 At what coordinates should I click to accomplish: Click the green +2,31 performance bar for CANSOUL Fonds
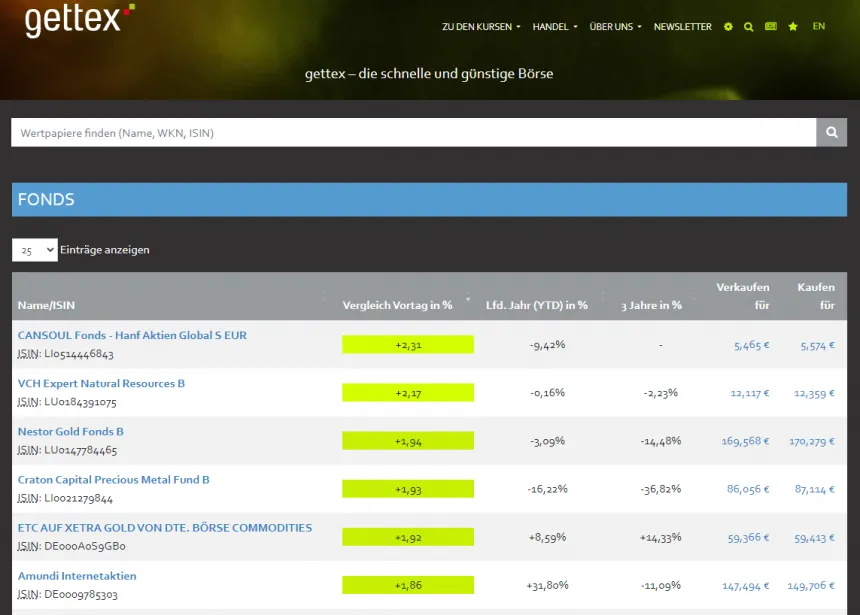coord(407,344)
